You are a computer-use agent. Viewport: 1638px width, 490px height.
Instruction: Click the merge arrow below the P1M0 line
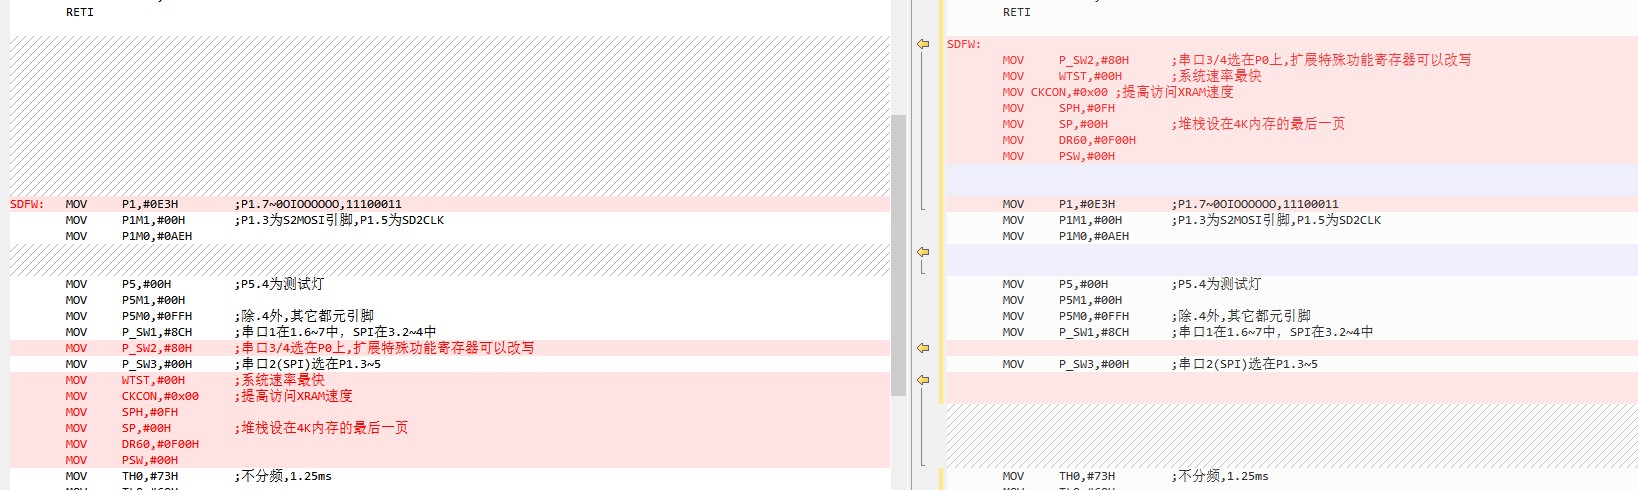923,252
